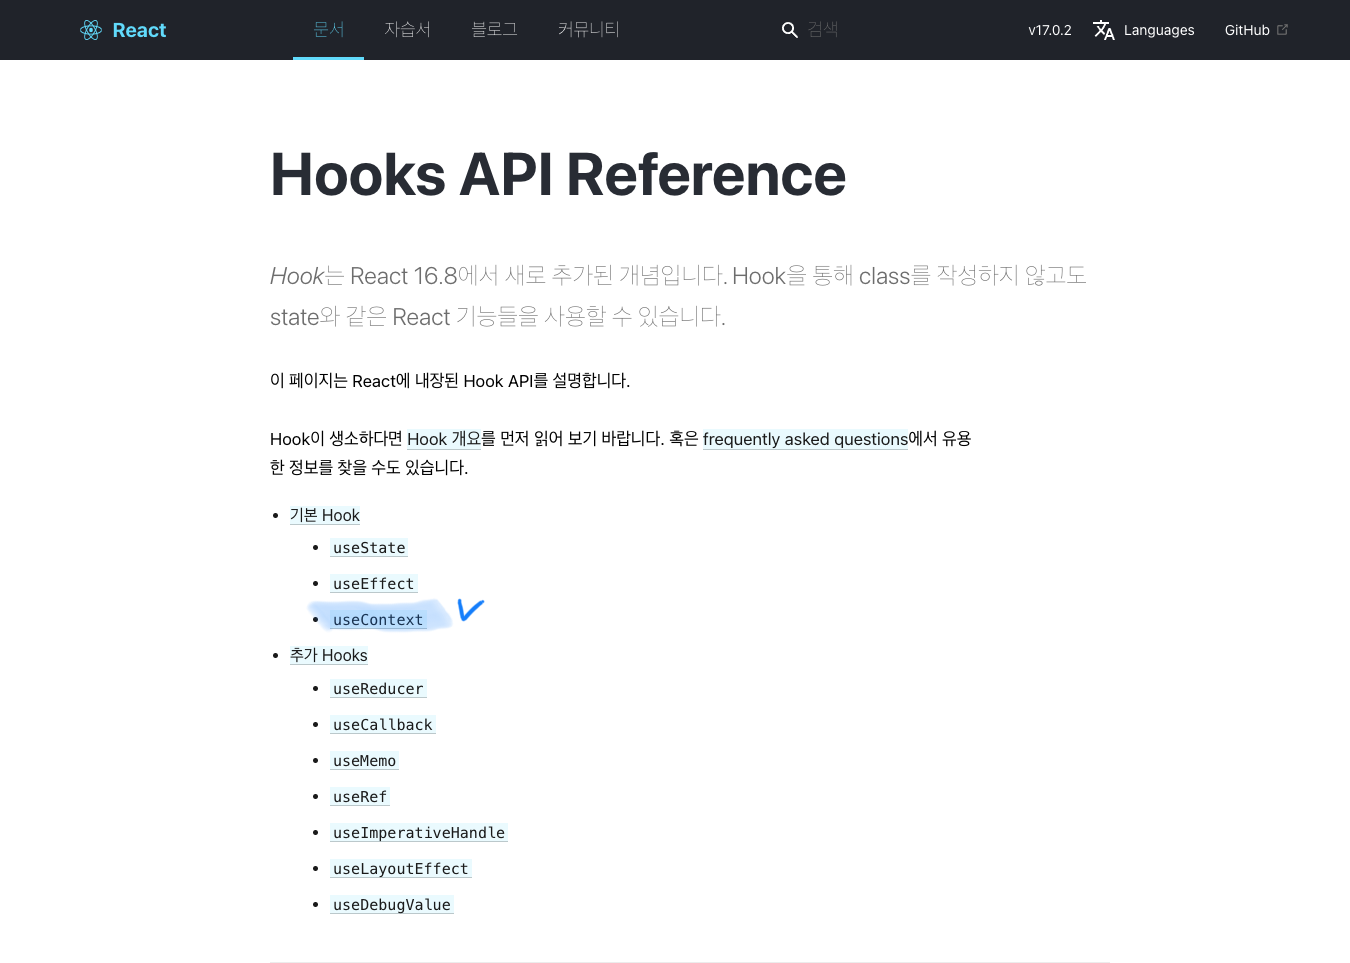Open the frequently asked questions link
The width and height of the screenshot is (1350, 963).
coord(805,439)
